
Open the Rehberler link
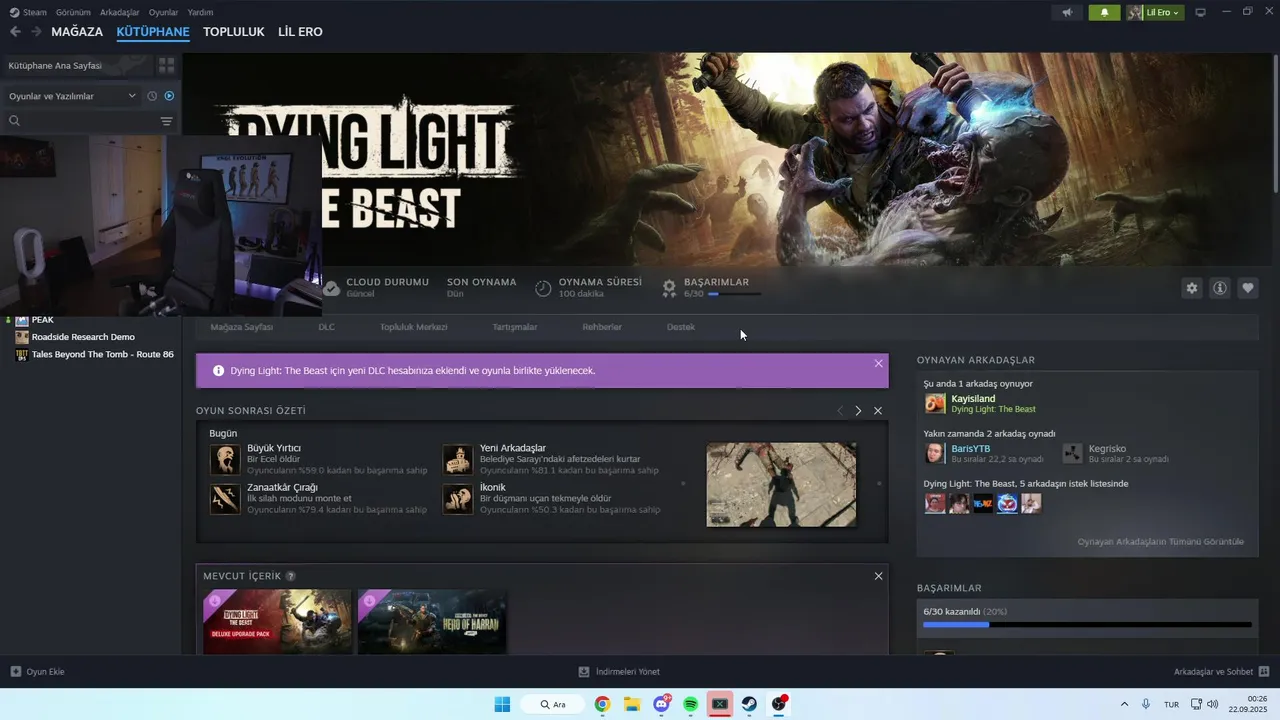[x=602, y=327]
